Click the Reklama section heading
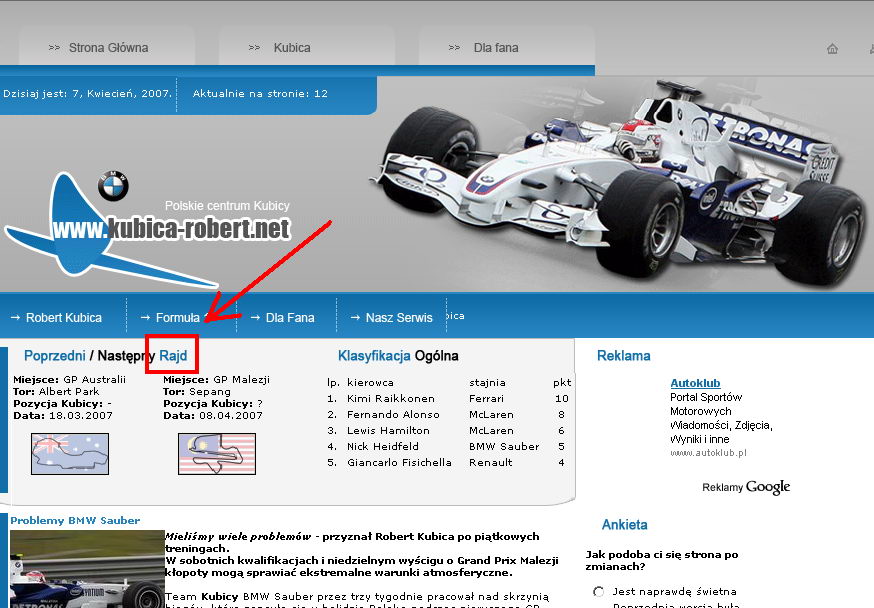This screenshot has height=608, width=874. point(623,356)
